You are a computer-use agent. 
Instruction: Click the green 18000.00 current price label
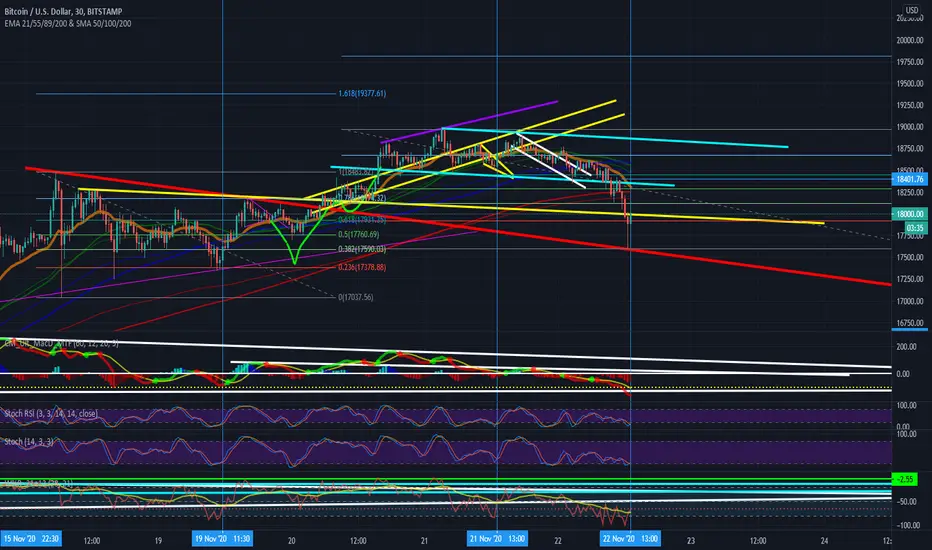point(909,214)
